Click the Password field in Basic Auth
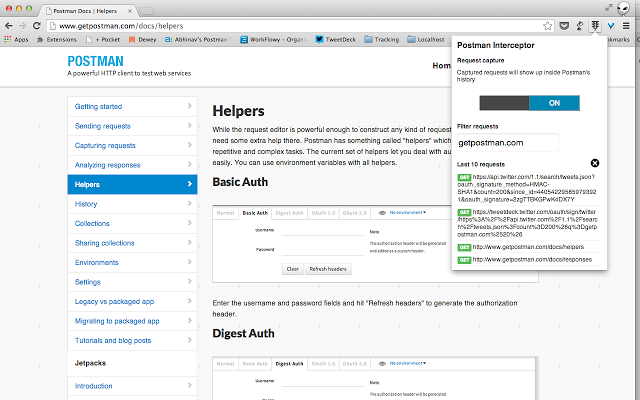 pos(323,250)
